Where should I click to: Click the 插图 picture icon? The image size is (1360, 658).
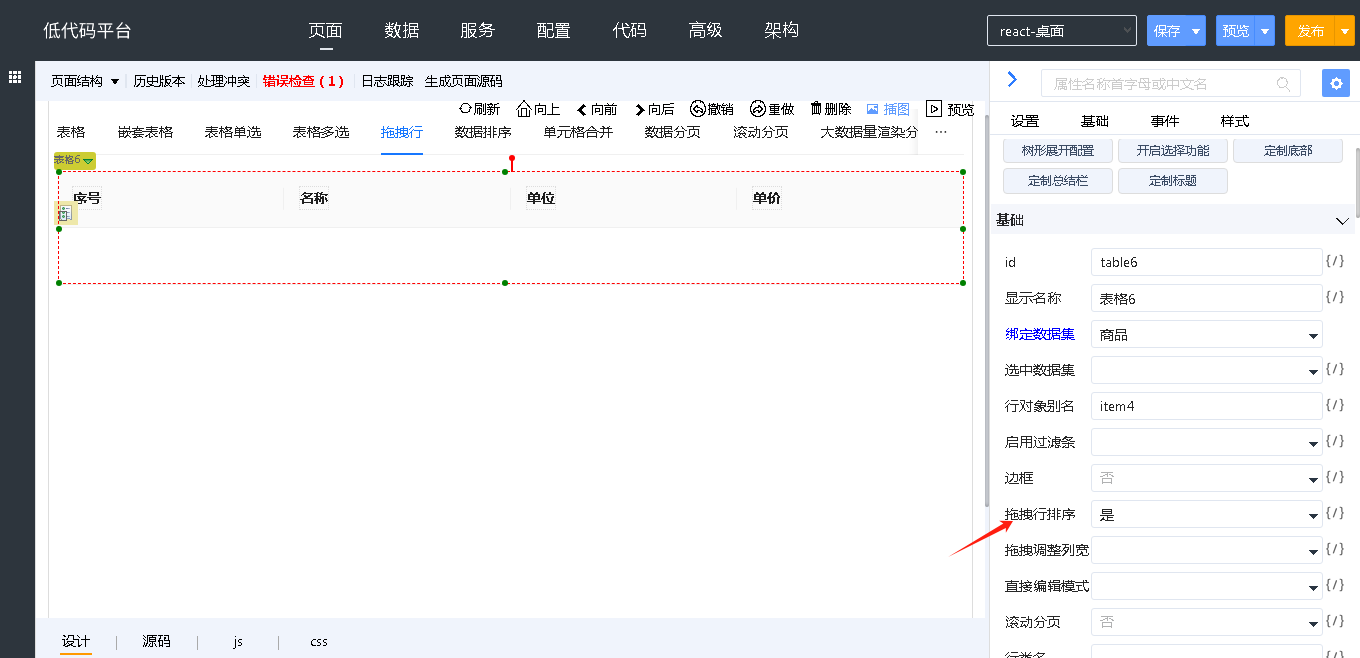872,109
